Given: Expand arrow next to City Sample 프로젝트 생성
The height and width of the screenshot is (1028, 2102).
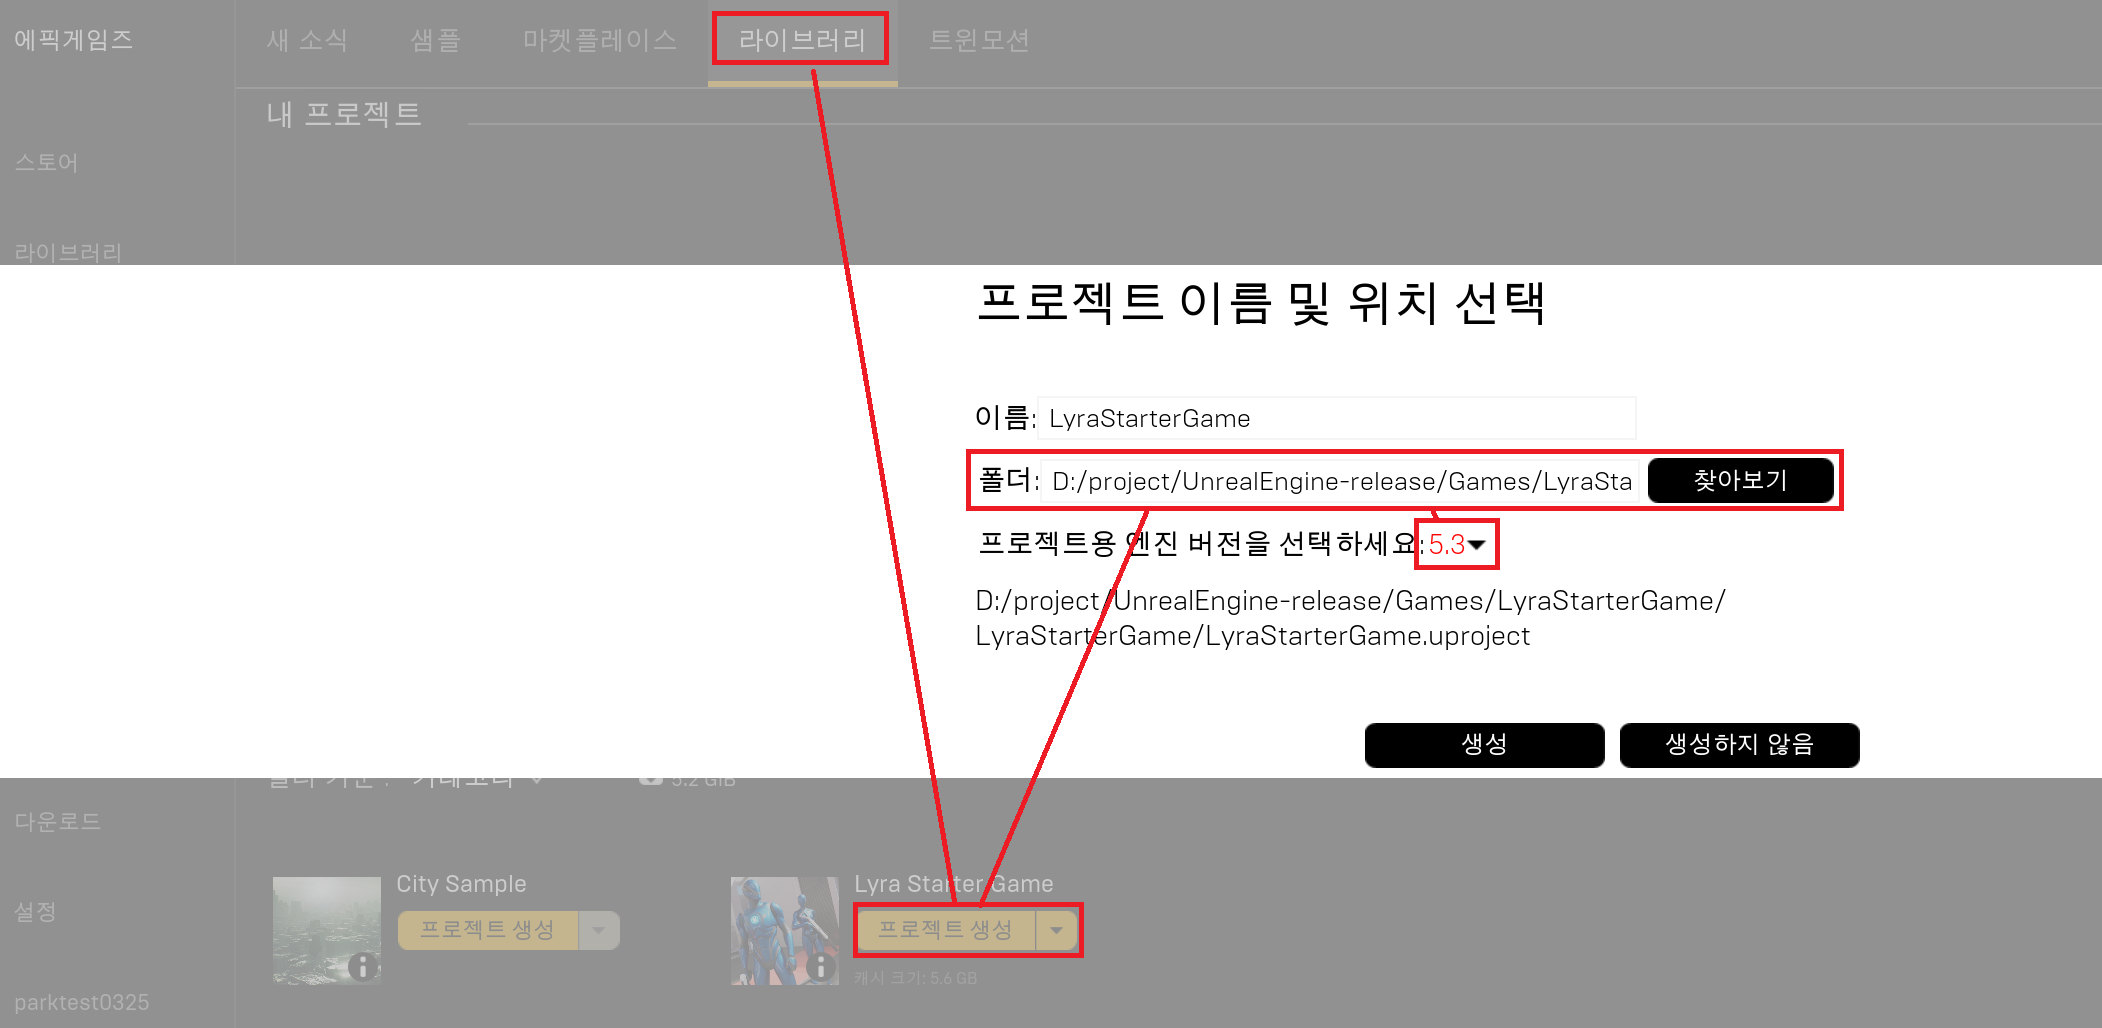Looking at the screenshot, I should pyautogui.click(x=599, y=930).
